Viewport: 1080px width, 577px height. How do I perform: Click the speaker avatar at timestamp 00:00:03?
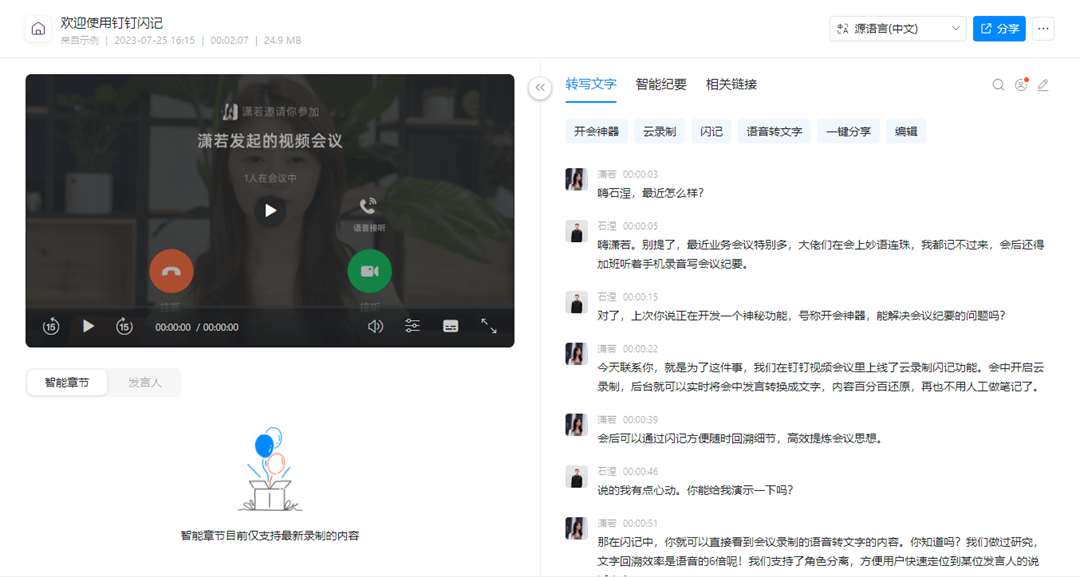pos(577,179)
